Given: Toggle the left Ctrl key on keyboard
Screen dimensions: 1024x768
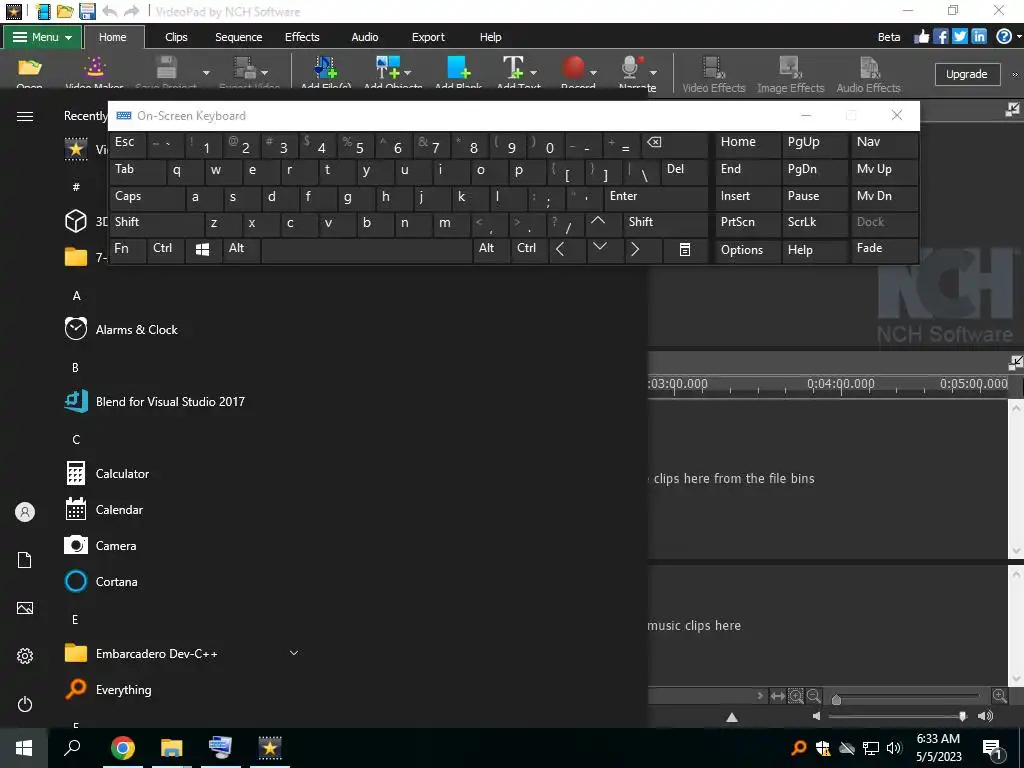Looking at the screenshot, I should (165, 249).
